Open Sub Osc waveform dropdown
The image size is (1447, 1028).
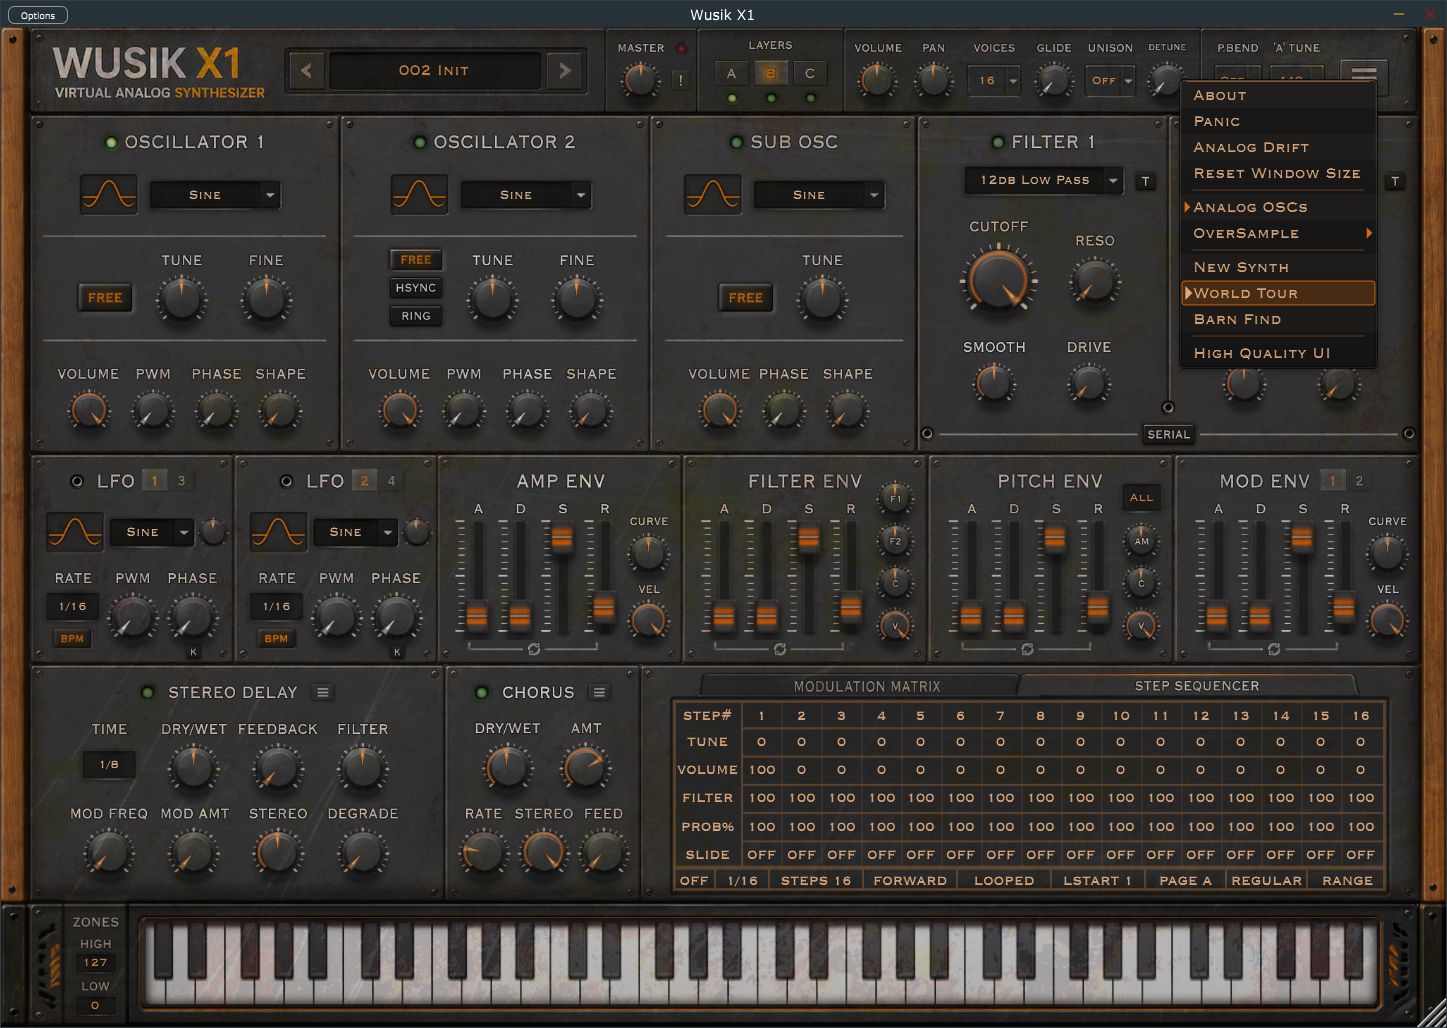coord(819,195)
